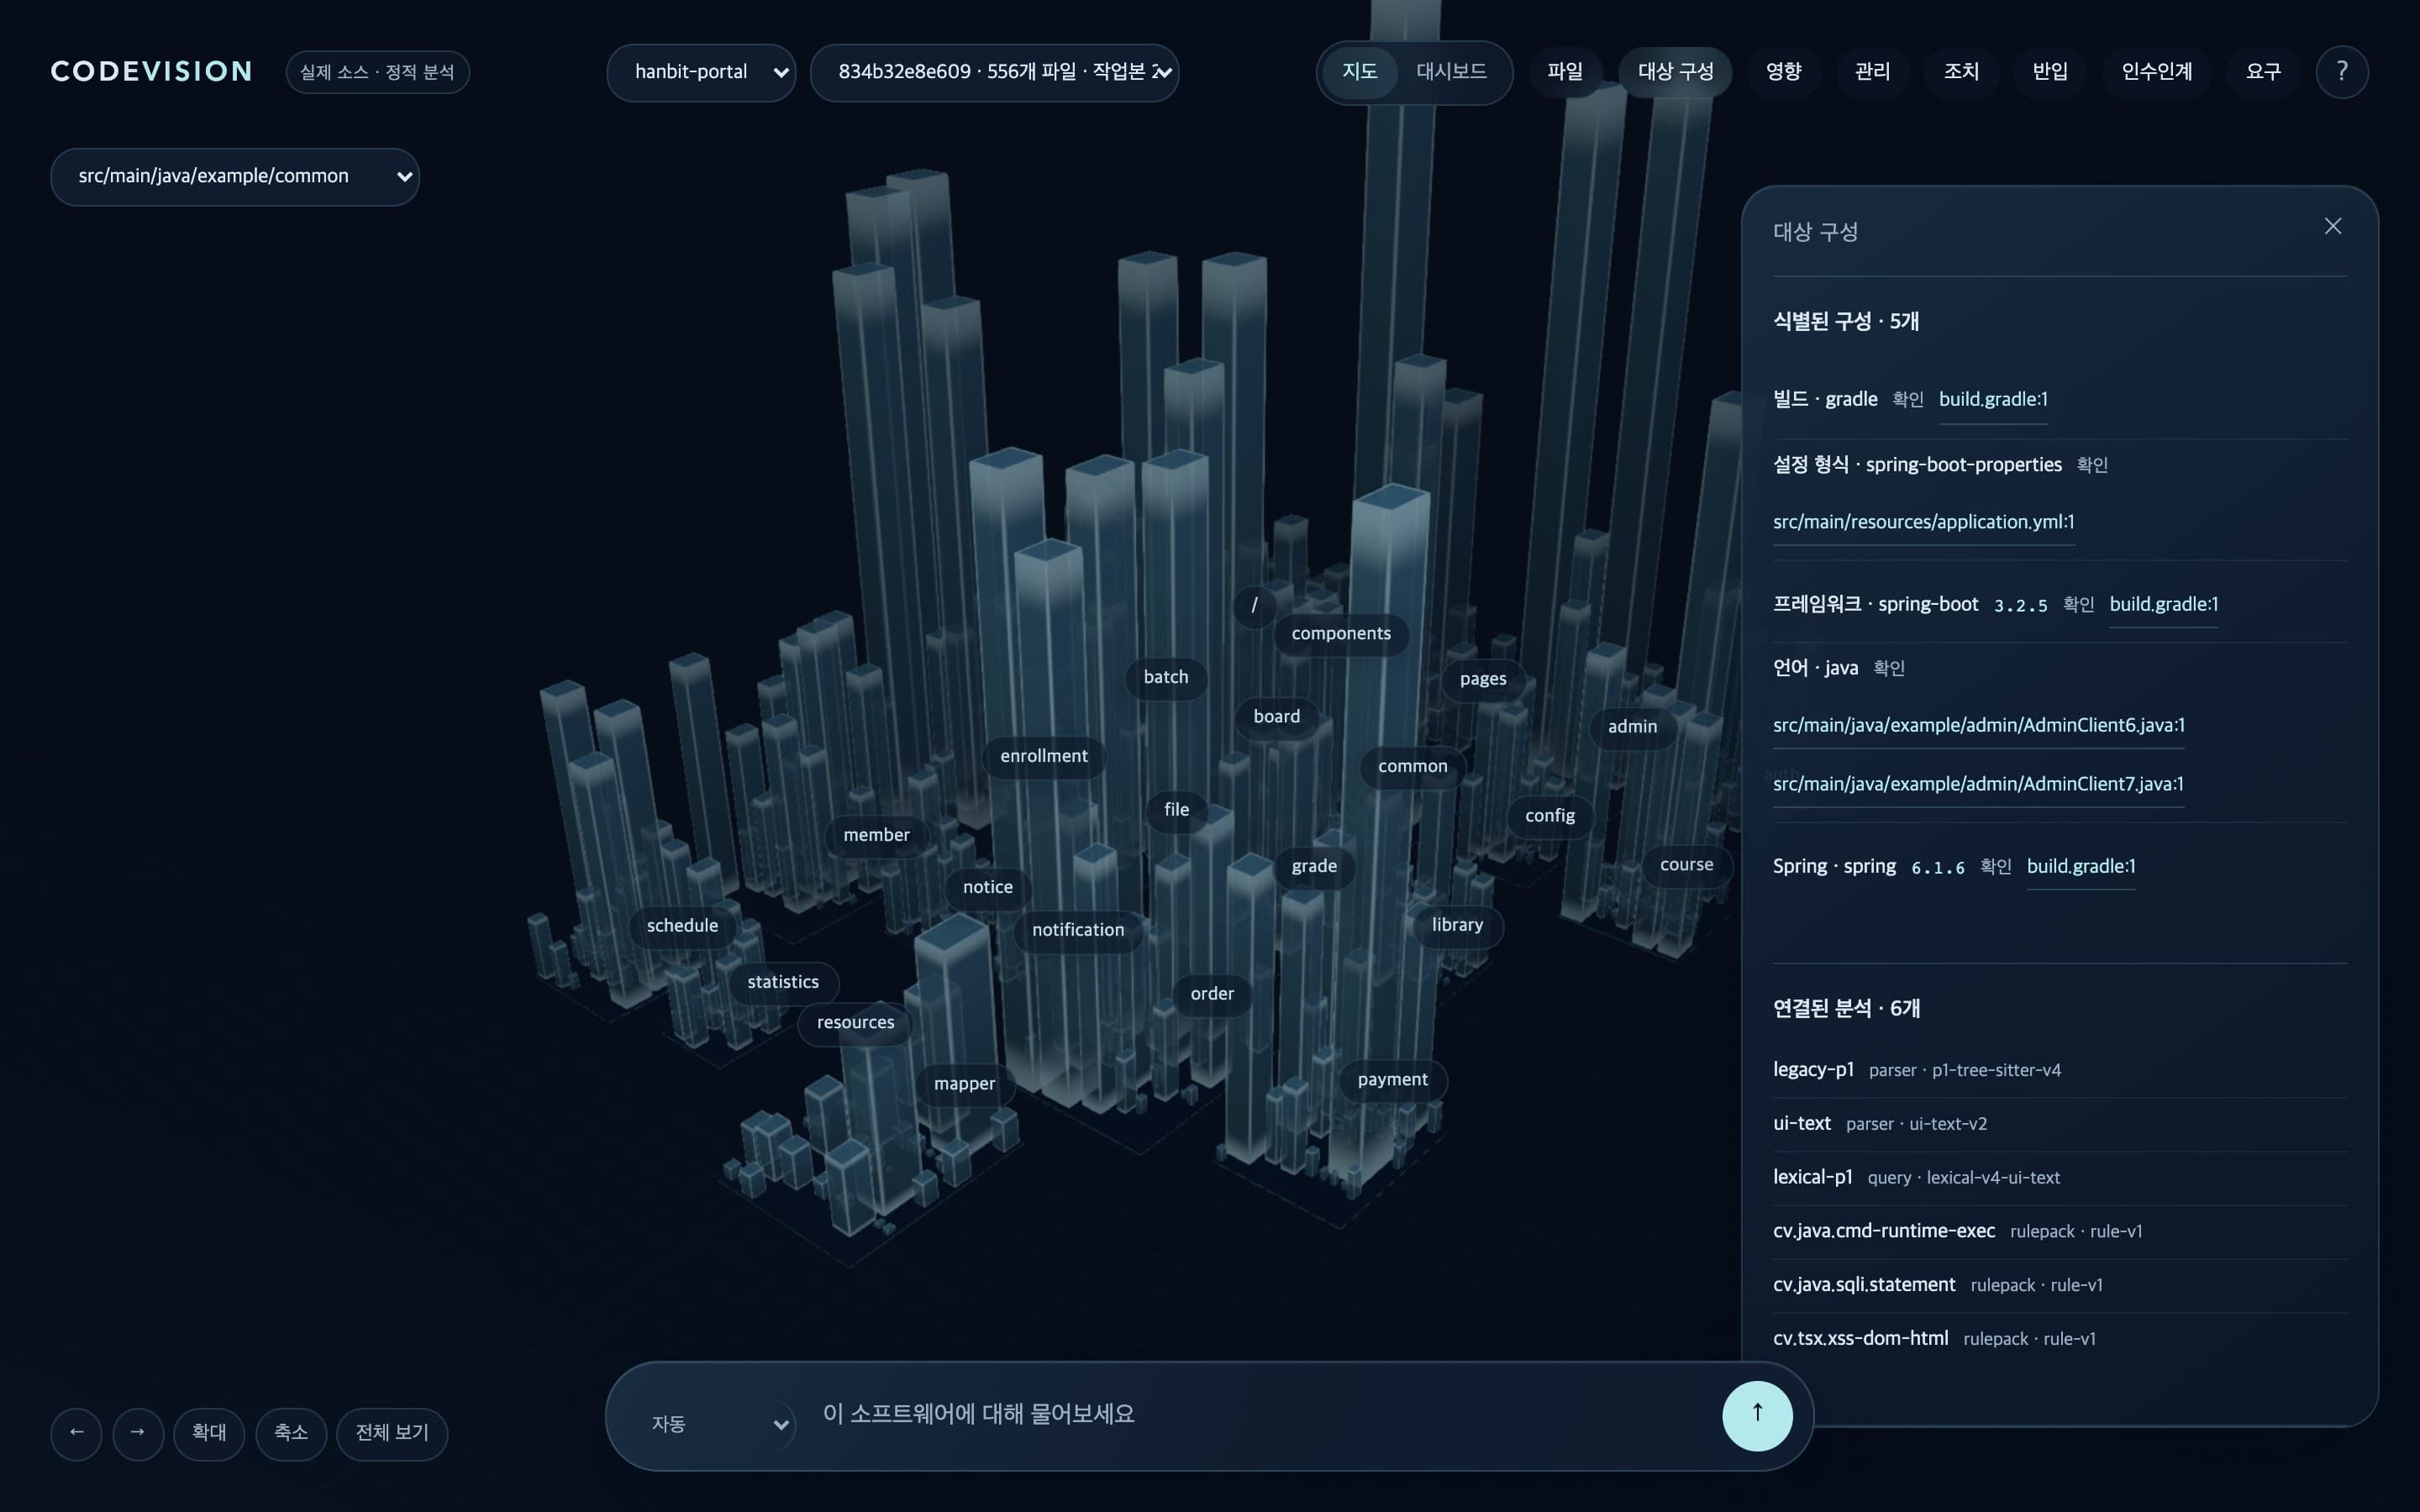Select the 대상 구성 tab
The width and height of the screenshot is (2420, 1512).
click(1675, 72)
